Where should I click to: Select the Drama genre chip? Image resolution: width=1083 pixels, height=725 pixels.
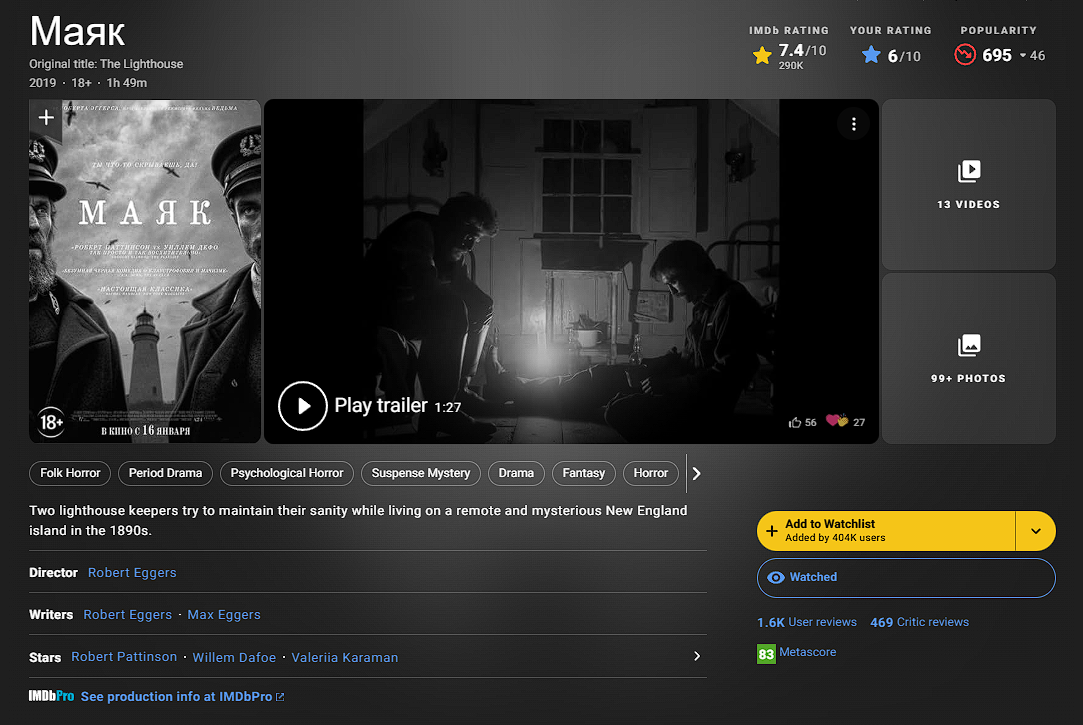coord(516,473)
